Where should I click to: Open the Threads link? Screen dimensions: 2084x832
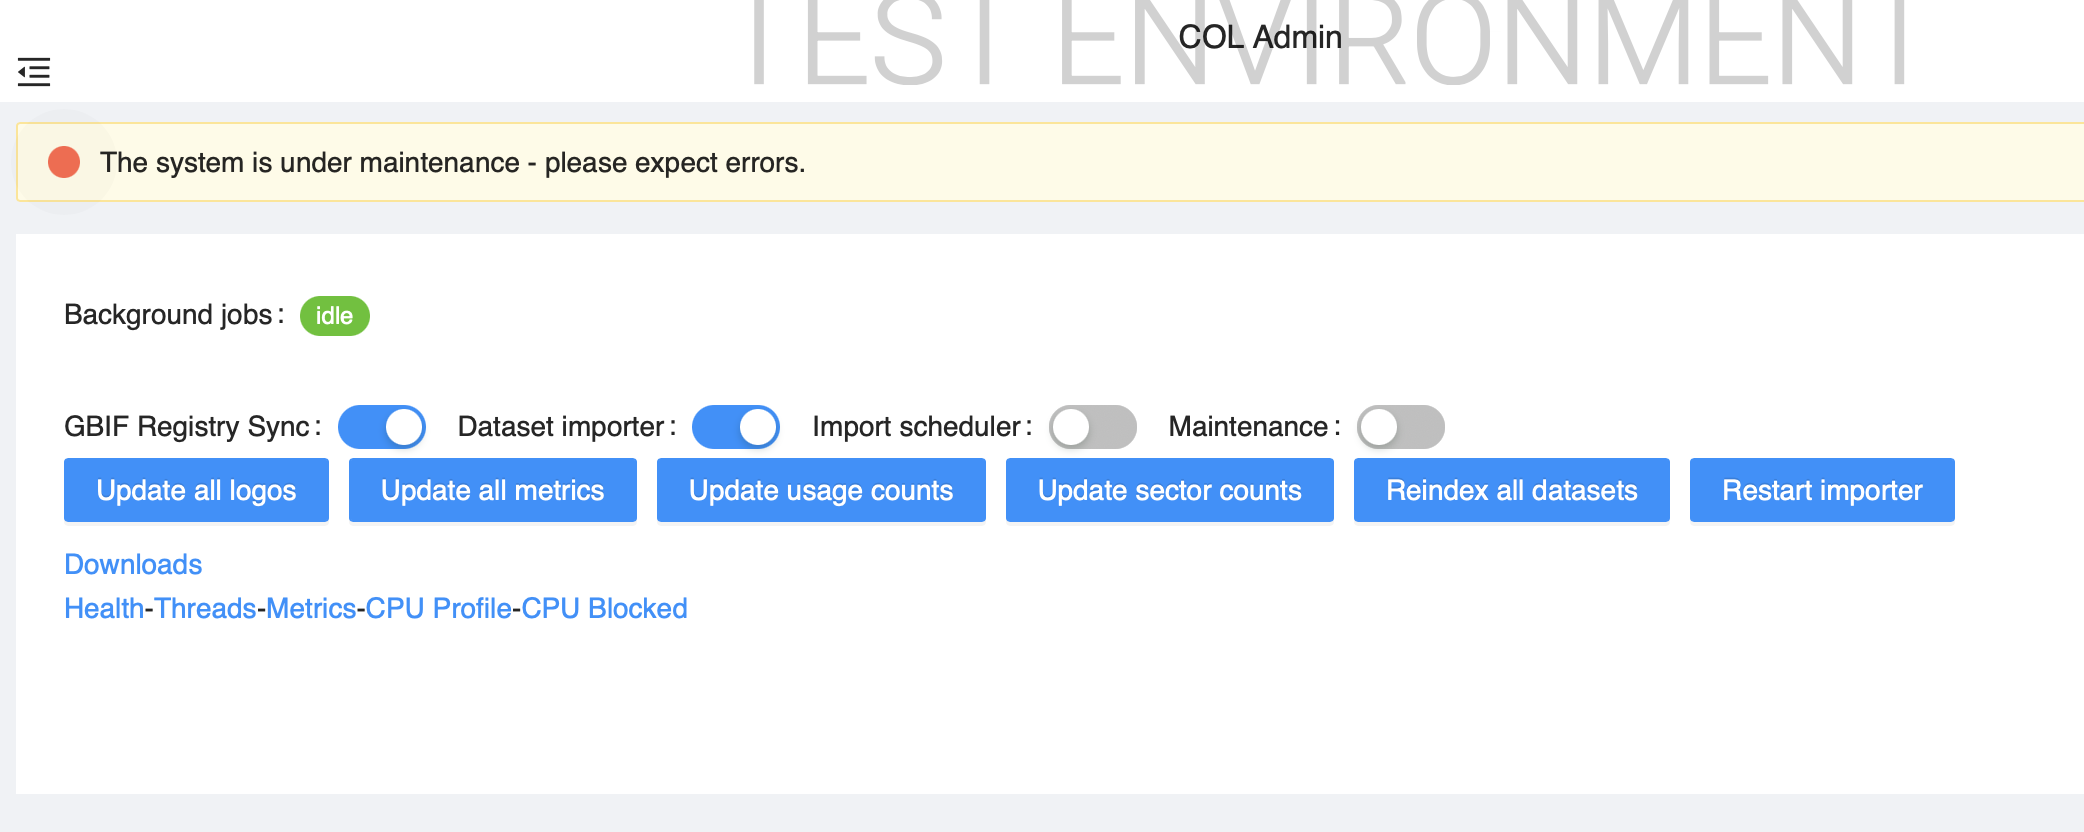(x=205, y=608)
